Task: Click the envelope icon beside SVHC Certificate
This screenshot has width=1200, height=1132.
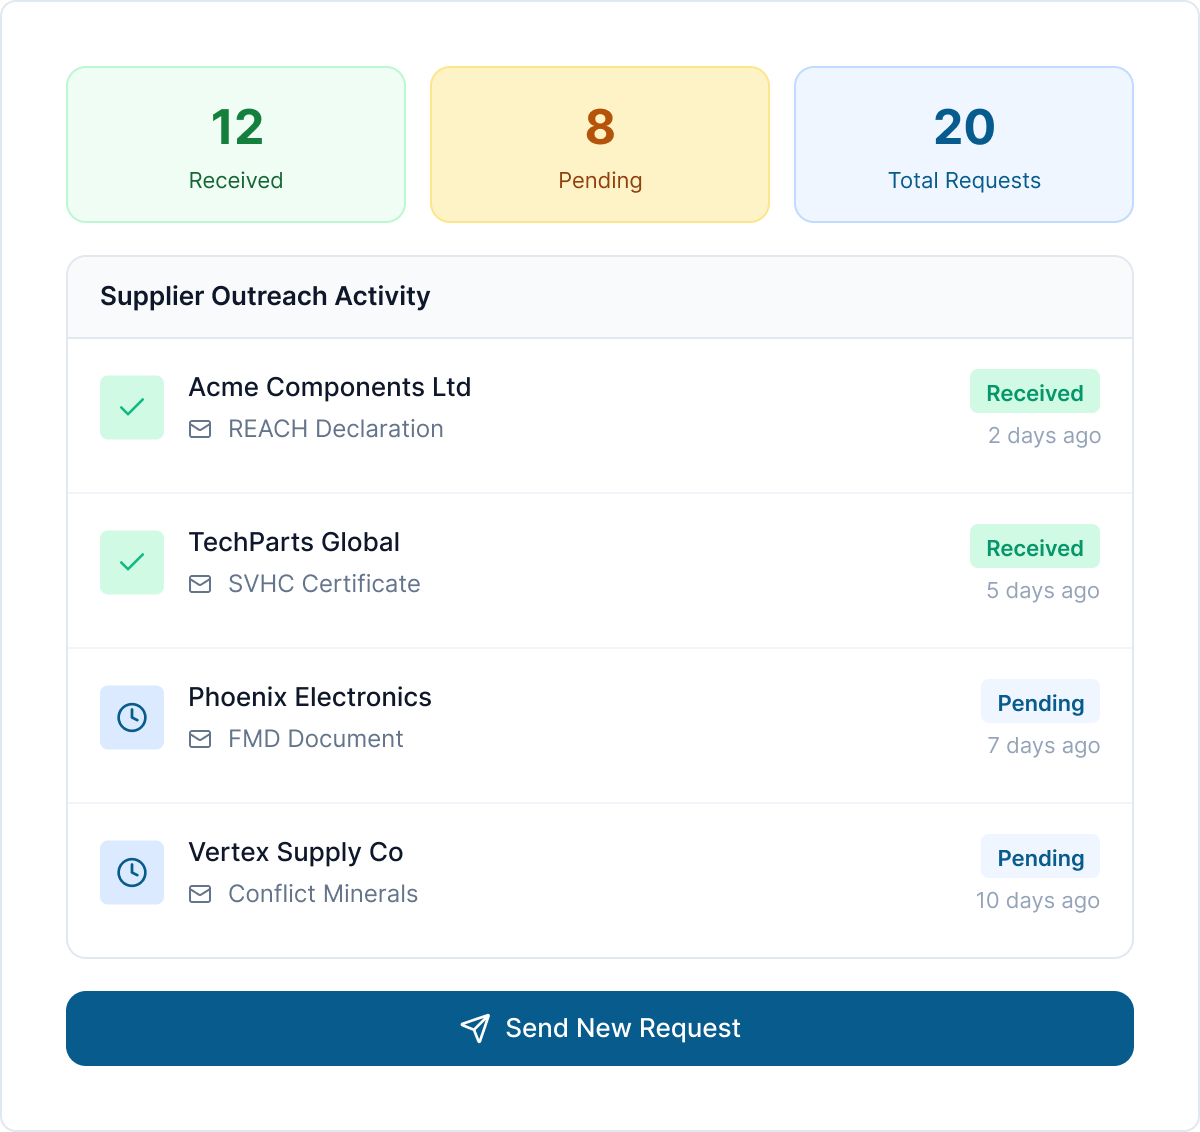Action: pos(200,584)
